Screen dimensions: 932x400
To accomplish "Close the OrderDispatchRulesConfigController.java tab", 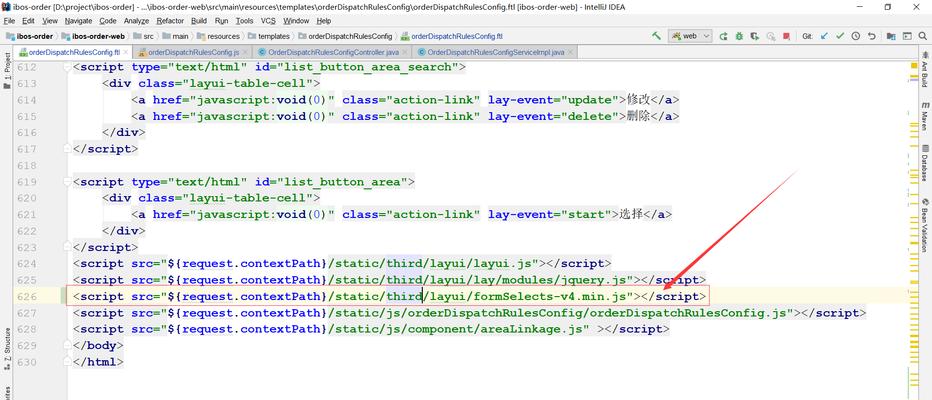I will (404, 52).
